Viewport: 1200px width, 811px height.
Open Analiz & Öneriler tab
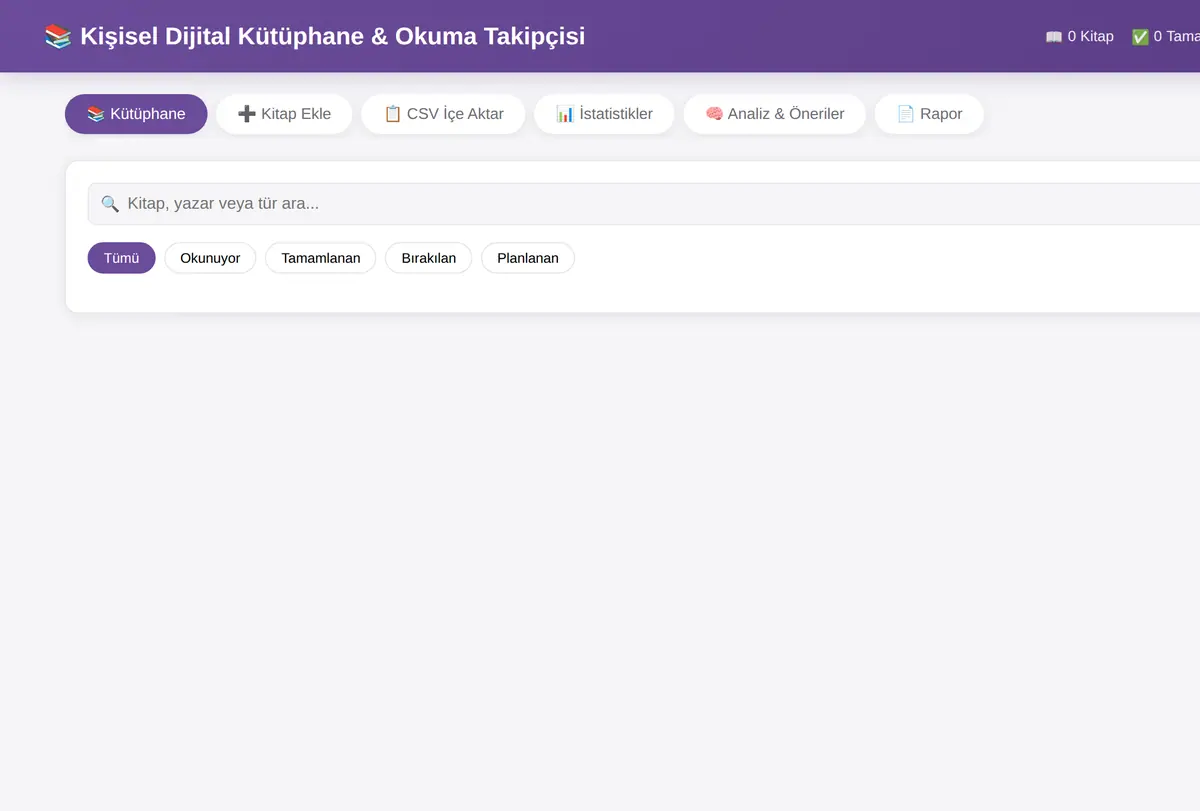[774, 114]
